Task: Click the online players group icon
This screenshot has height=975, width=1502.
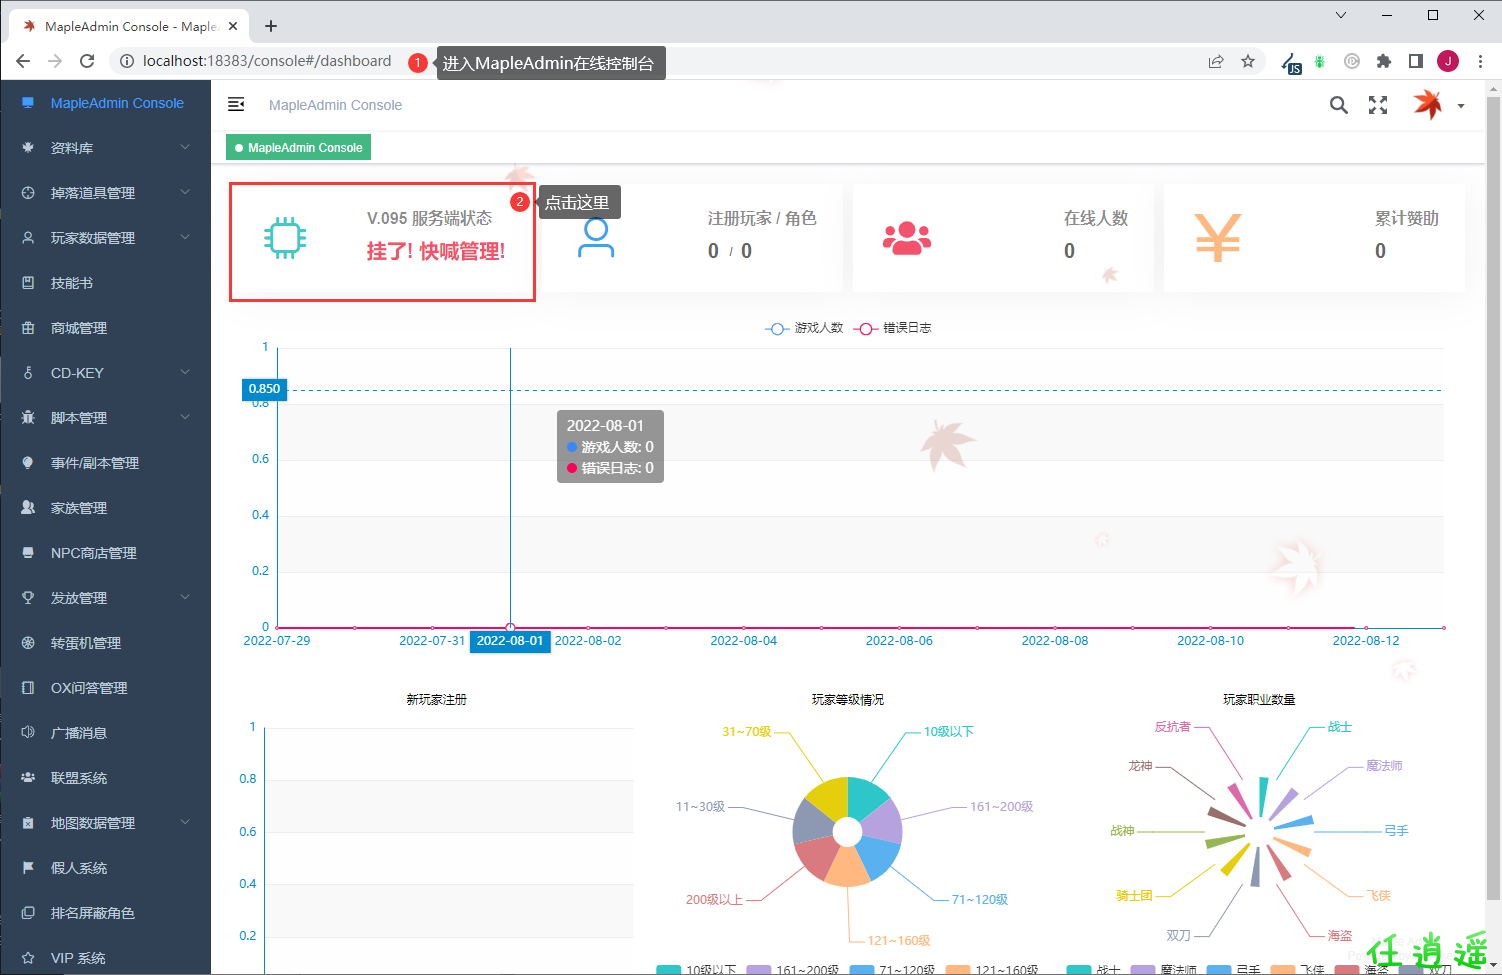Action: [907, 238]
